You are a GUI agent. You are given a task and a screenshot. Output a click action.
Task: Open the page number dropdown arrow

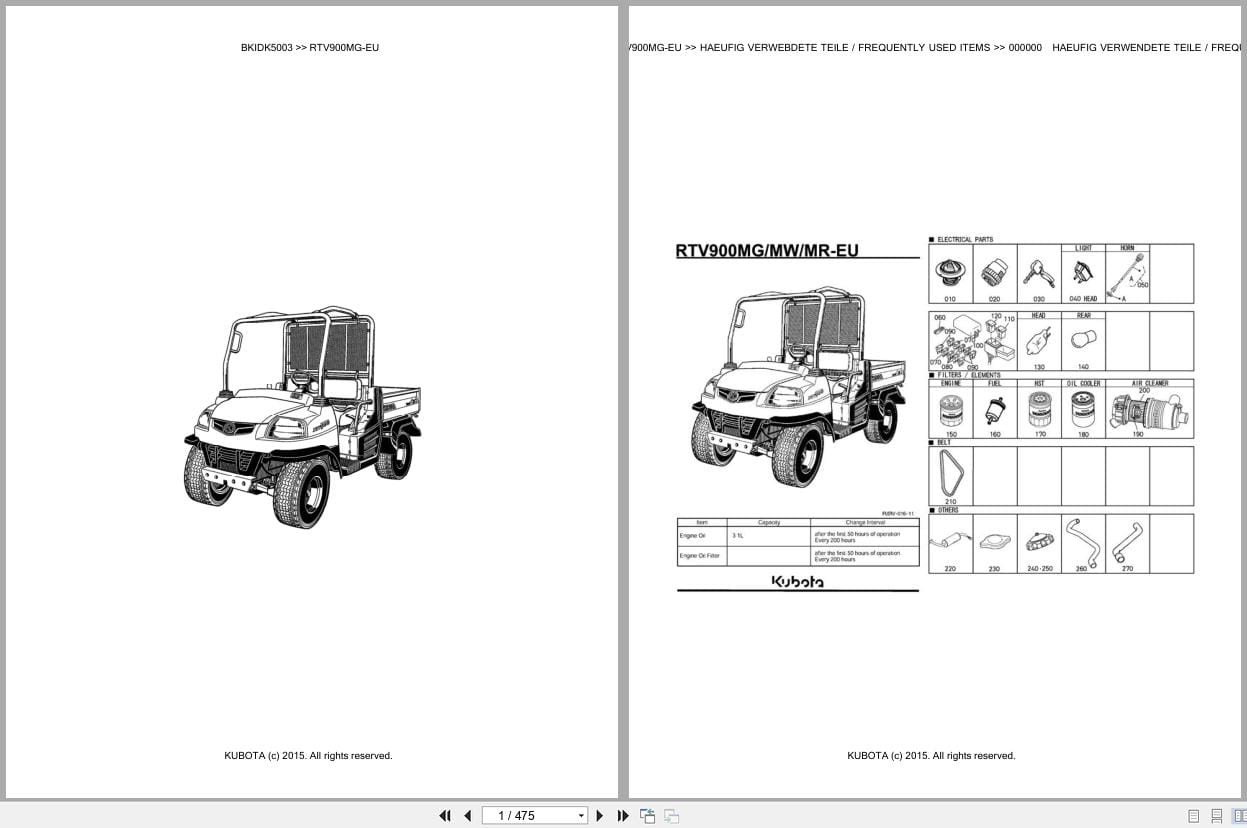pyautogui.click(x=581, y=816)
